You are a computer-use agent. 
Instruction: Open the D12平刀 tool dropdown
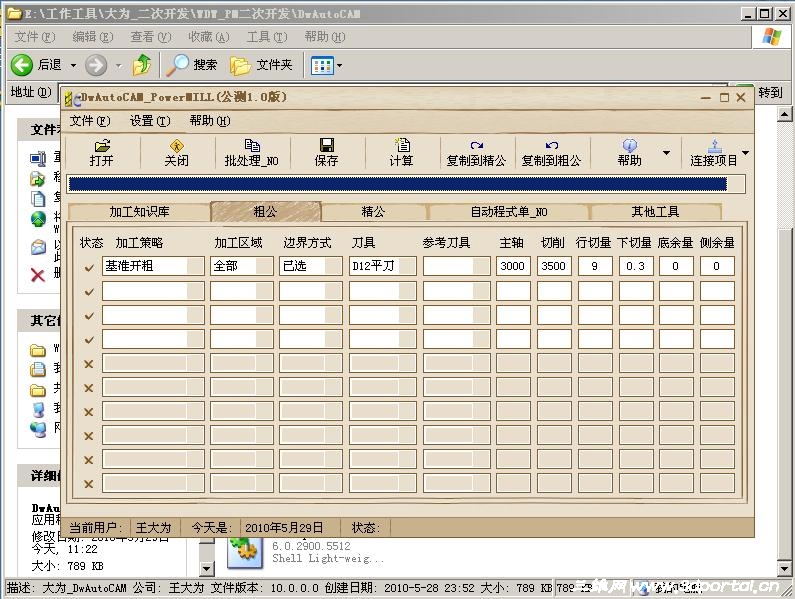click(x=407, y=266)
